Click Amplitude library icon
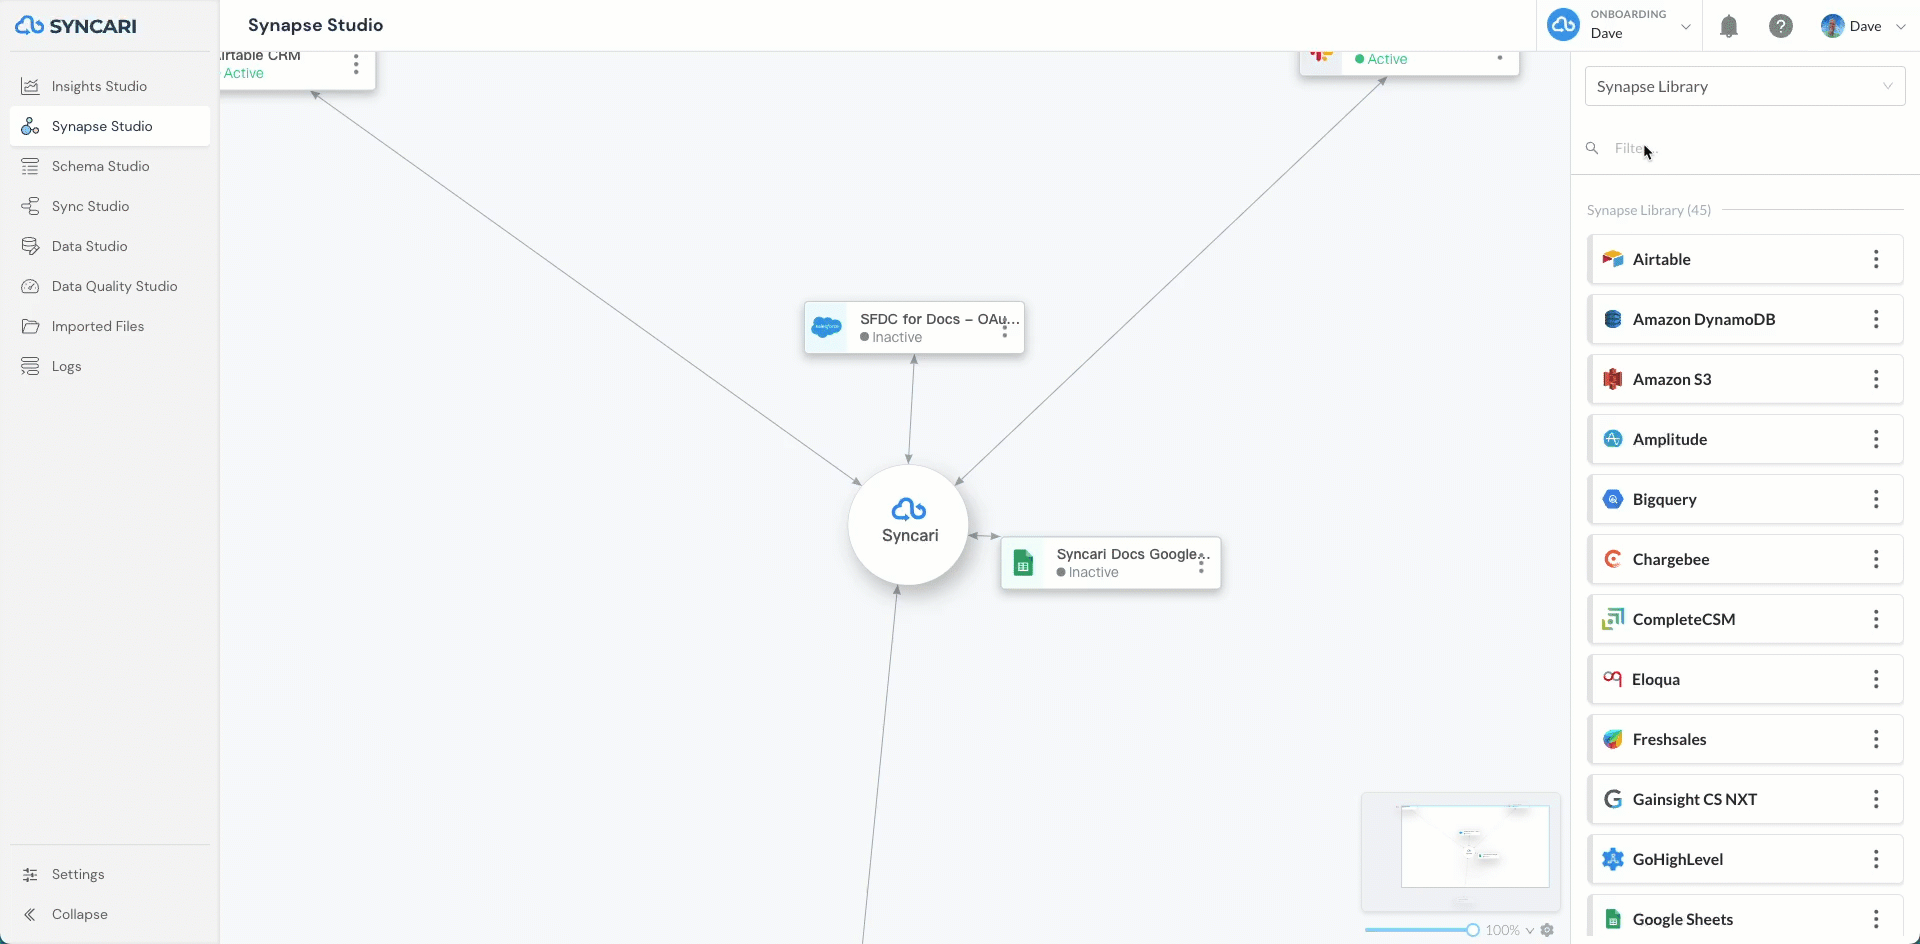The image size is (1920, 944). (x=1613, y=439)
